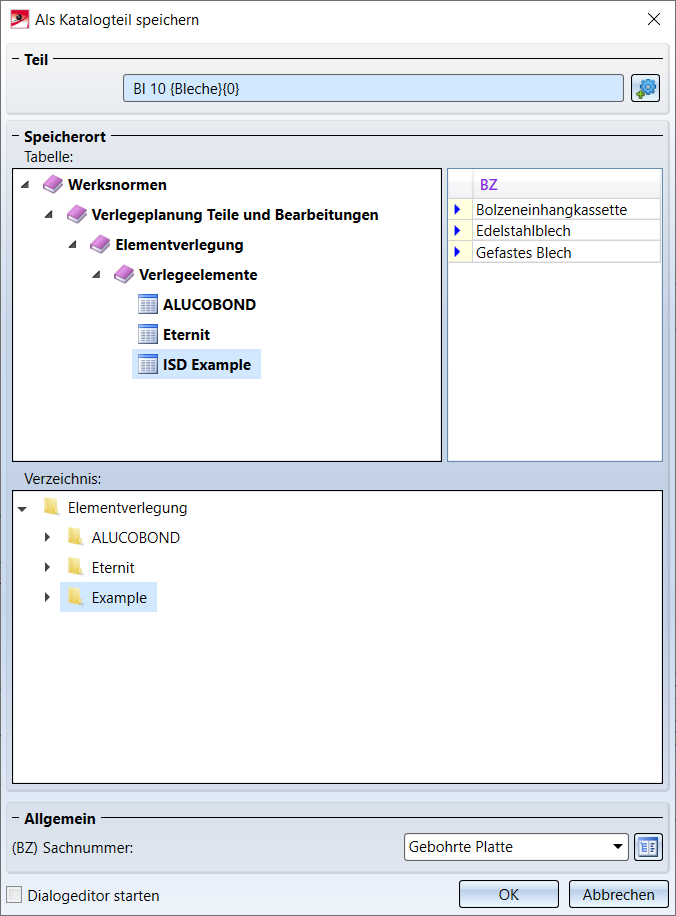Expand the ALUCOBOND directory folder
Viewport: 676px width, 916px height.
coord(47,538)
